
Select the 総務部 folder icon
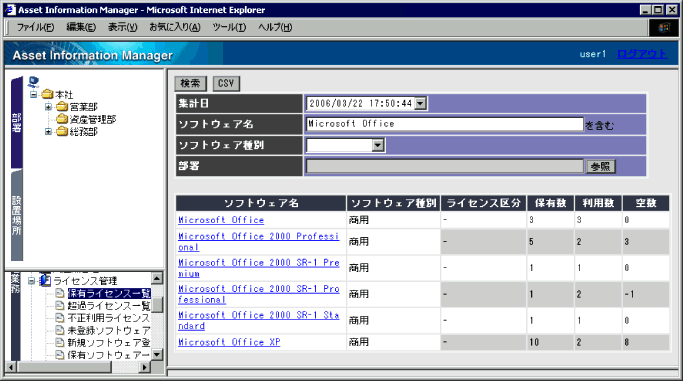click(62, 131)
